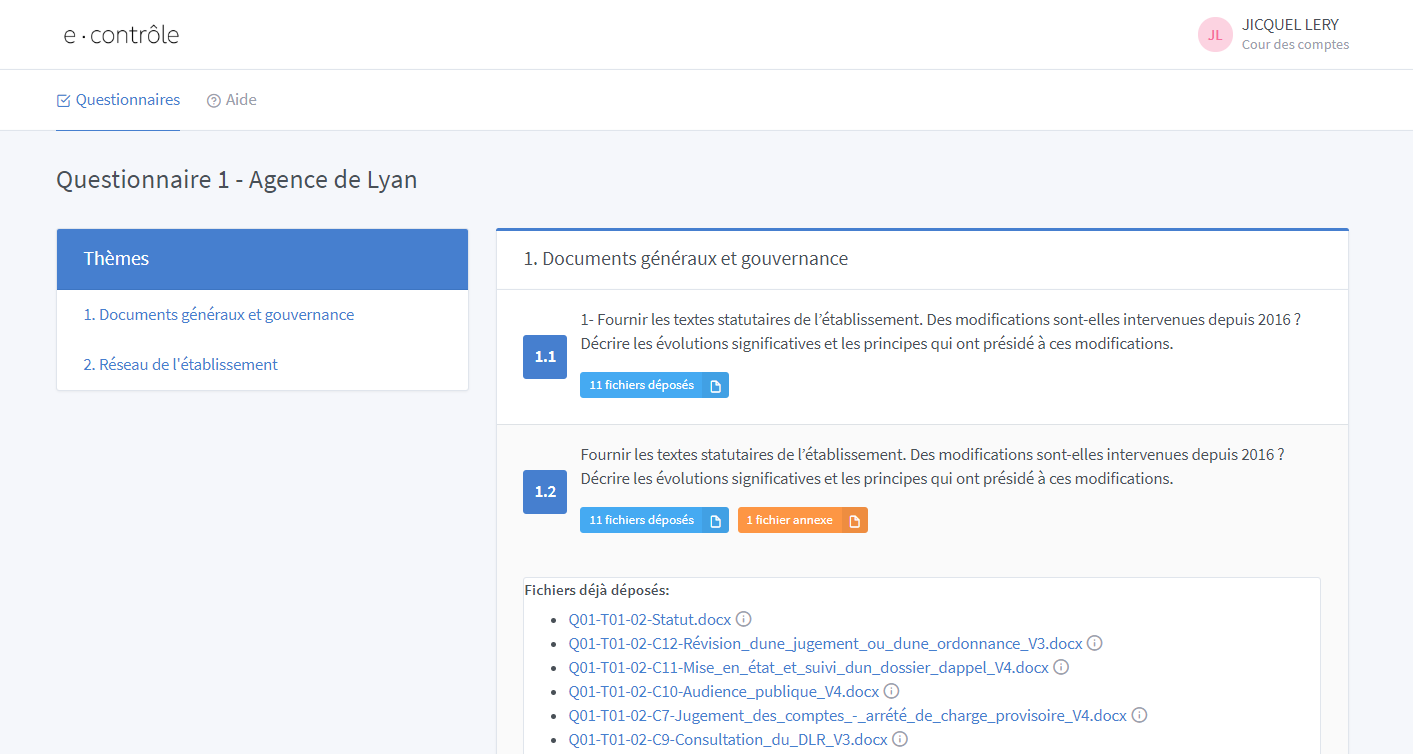Click the JL user avatar
The height and width of the screenshot is (754, 1413).
click(1215, 35)
